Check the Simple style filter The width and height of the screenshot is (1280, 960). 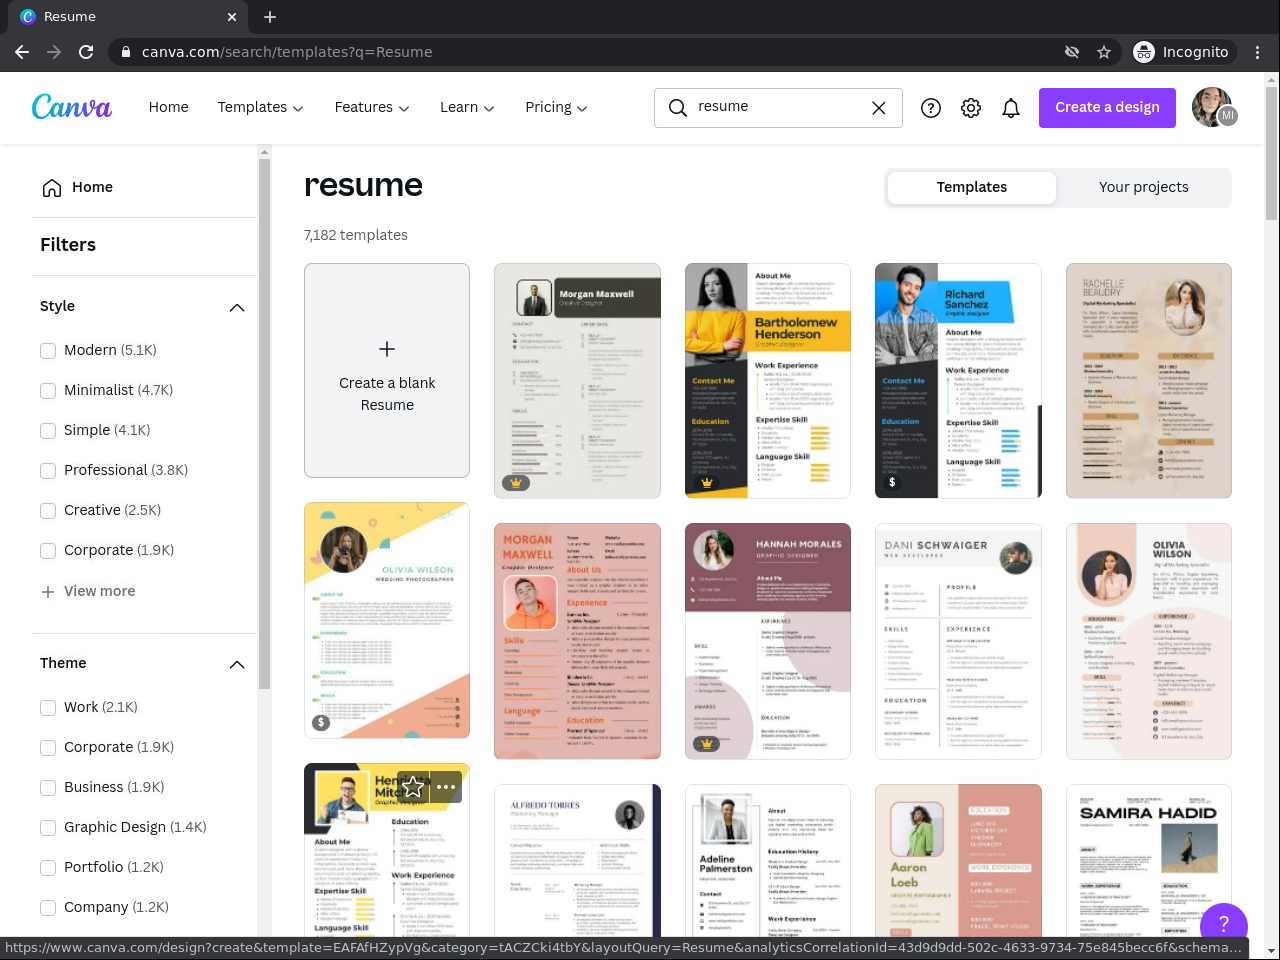(x=48, y=431)
